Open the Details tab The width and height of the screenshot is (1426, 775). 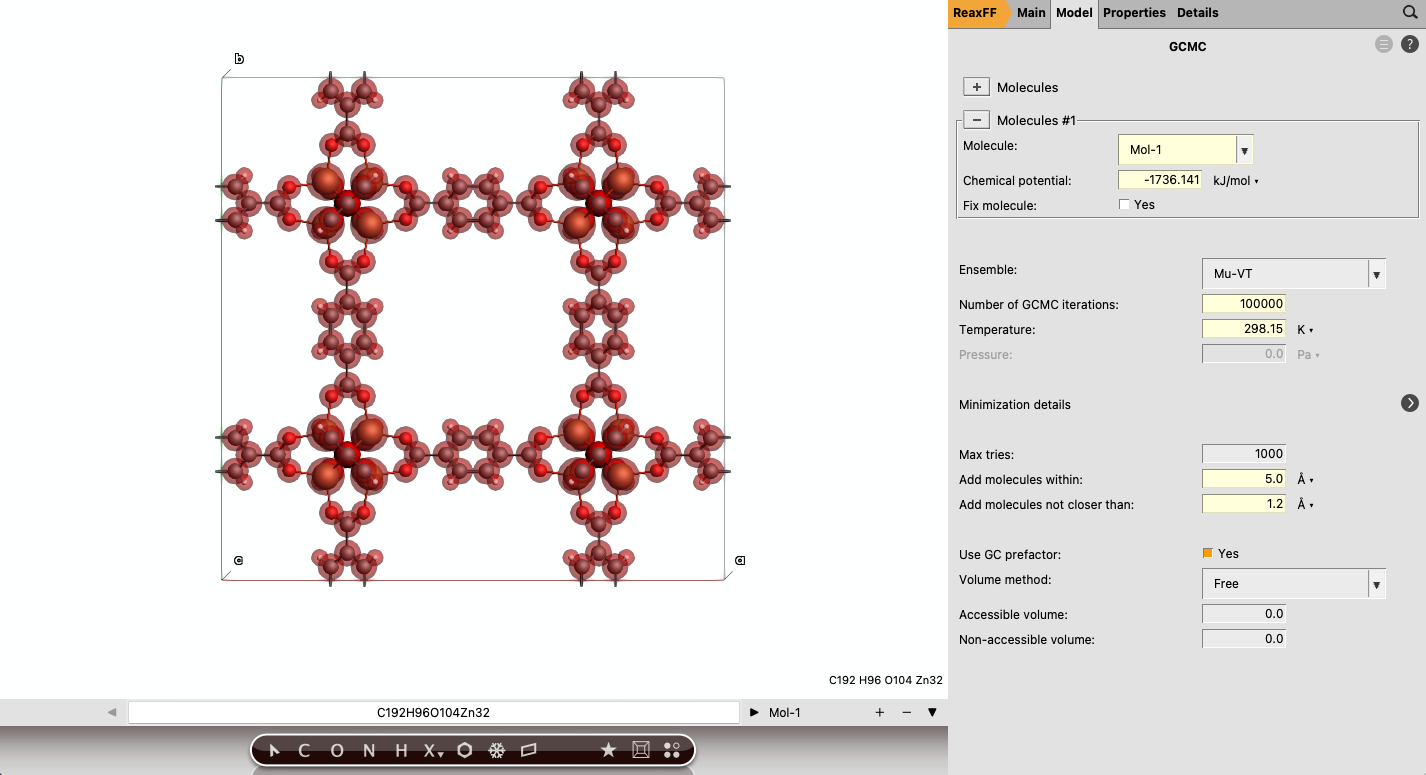click(1198, 13)
